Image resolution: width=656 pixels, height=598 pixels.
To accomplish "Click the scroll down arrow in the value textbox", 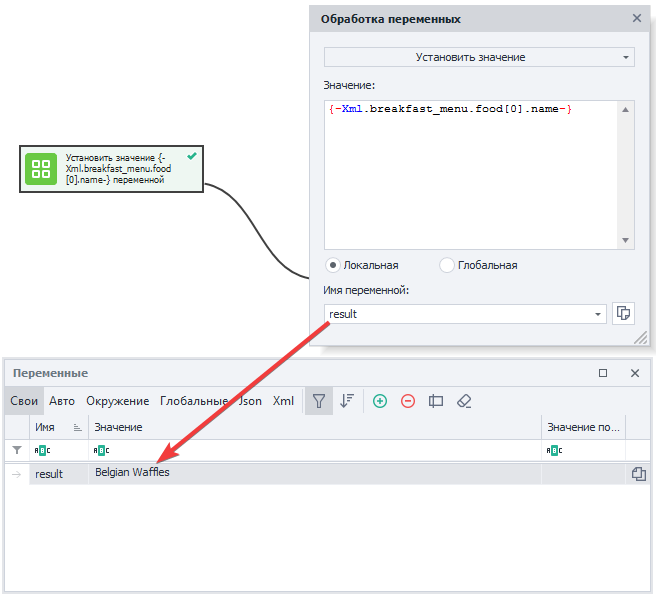I will click(x=626, y=241).
